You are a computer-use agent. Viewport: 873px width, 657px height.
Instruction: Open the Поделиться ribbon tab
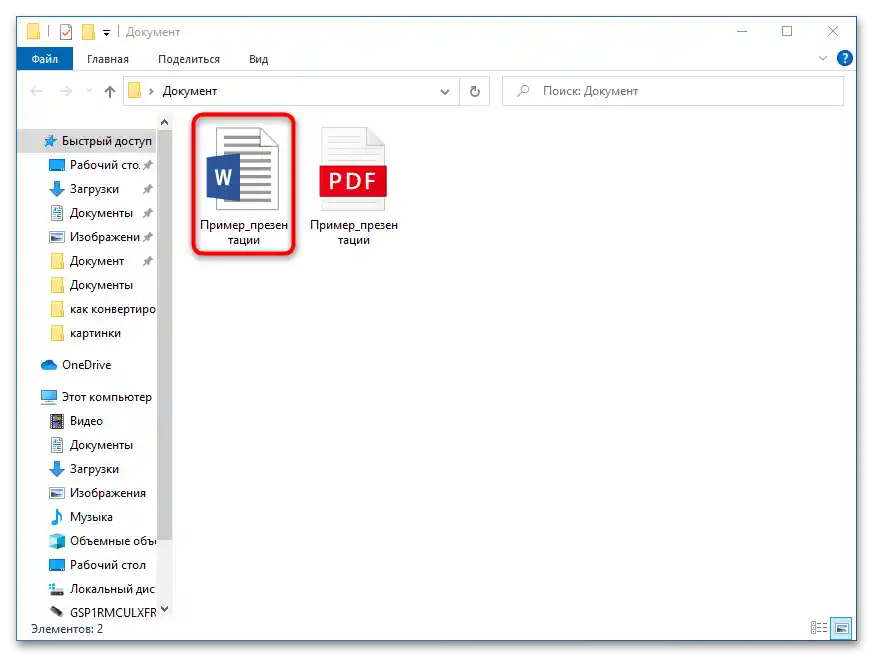189,59
